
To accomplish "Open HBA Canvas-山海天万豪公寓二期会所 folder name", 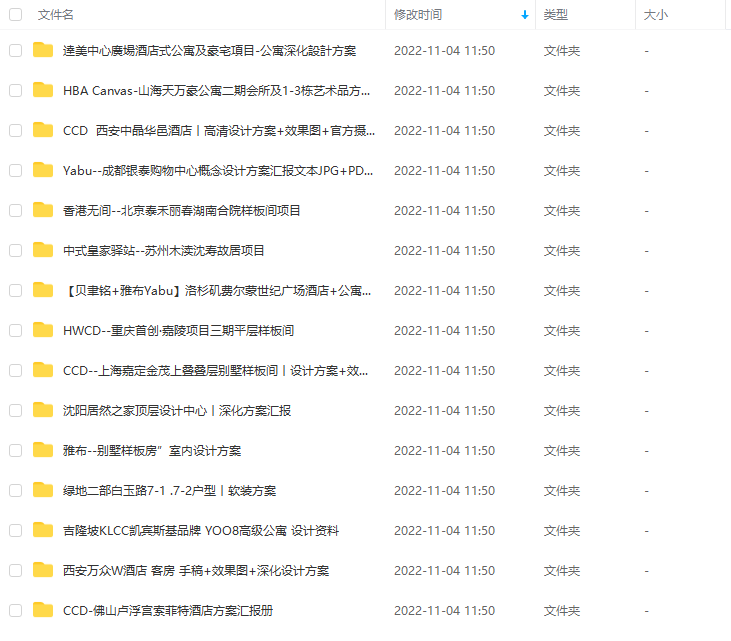I will pyautogui.click(x=216, y=91).
